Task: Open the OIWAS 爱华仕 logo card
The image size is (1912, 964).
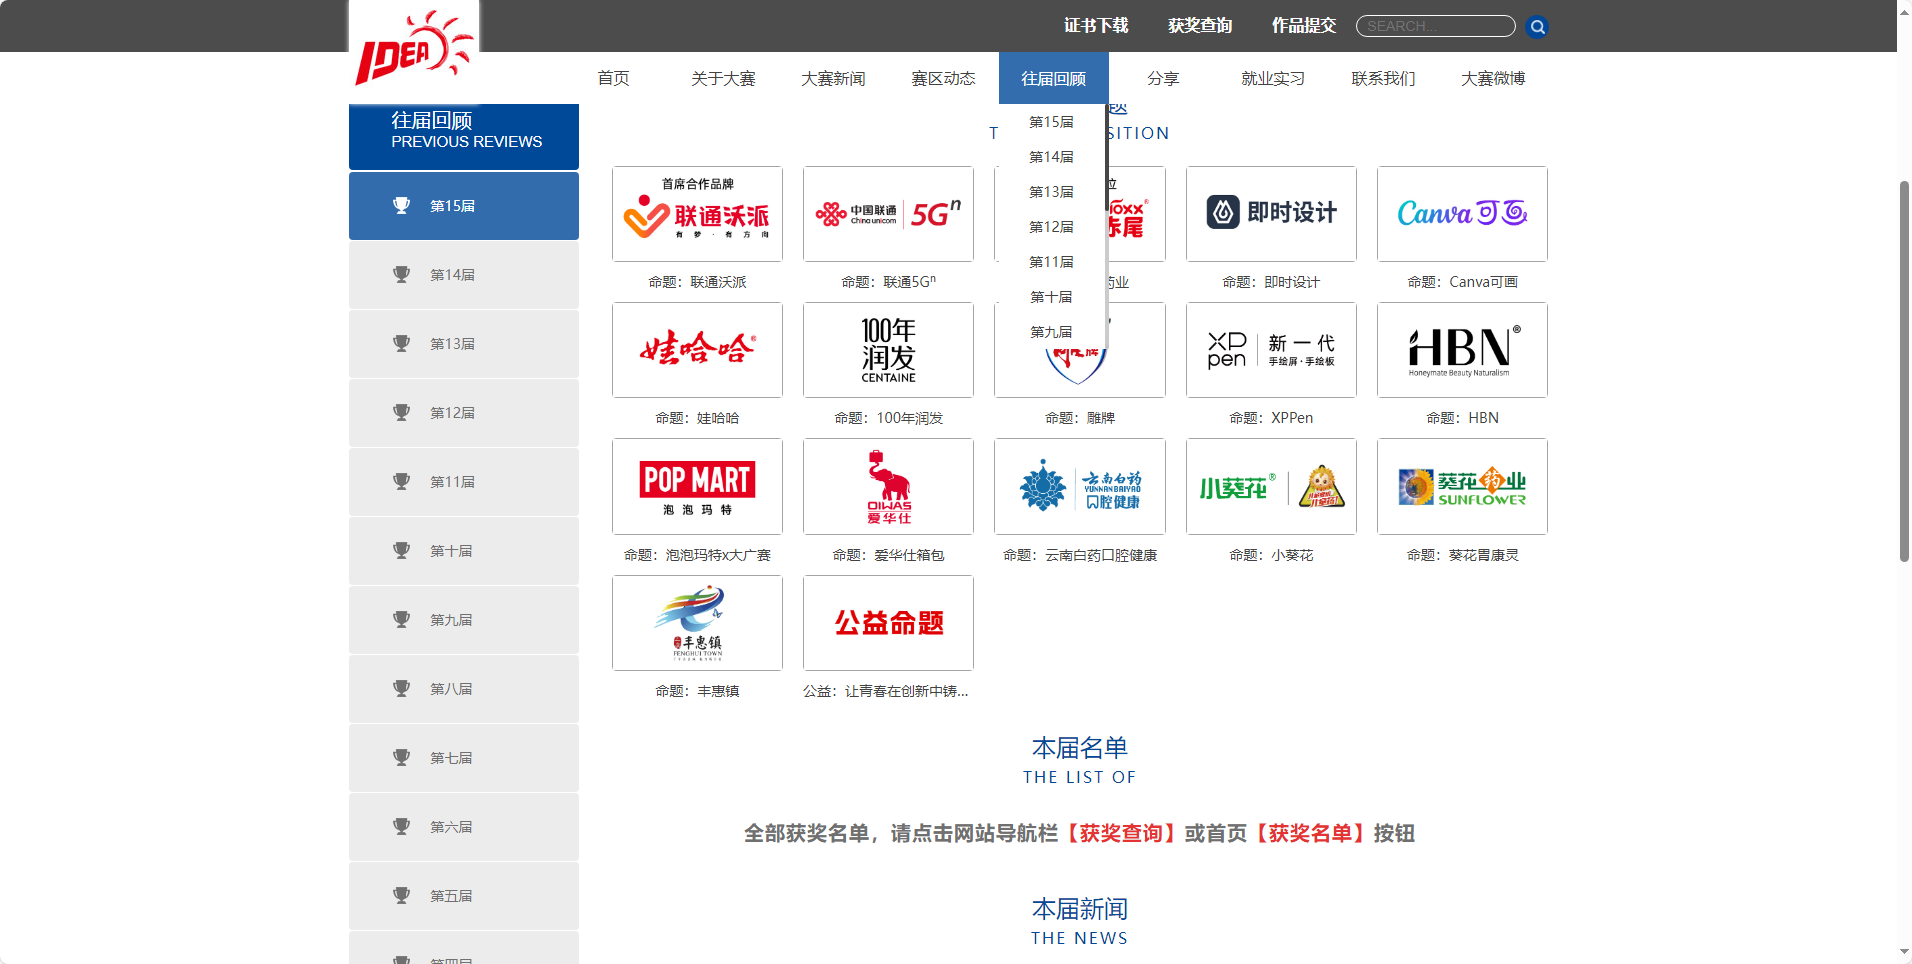Action: click(x=888, y=486)
